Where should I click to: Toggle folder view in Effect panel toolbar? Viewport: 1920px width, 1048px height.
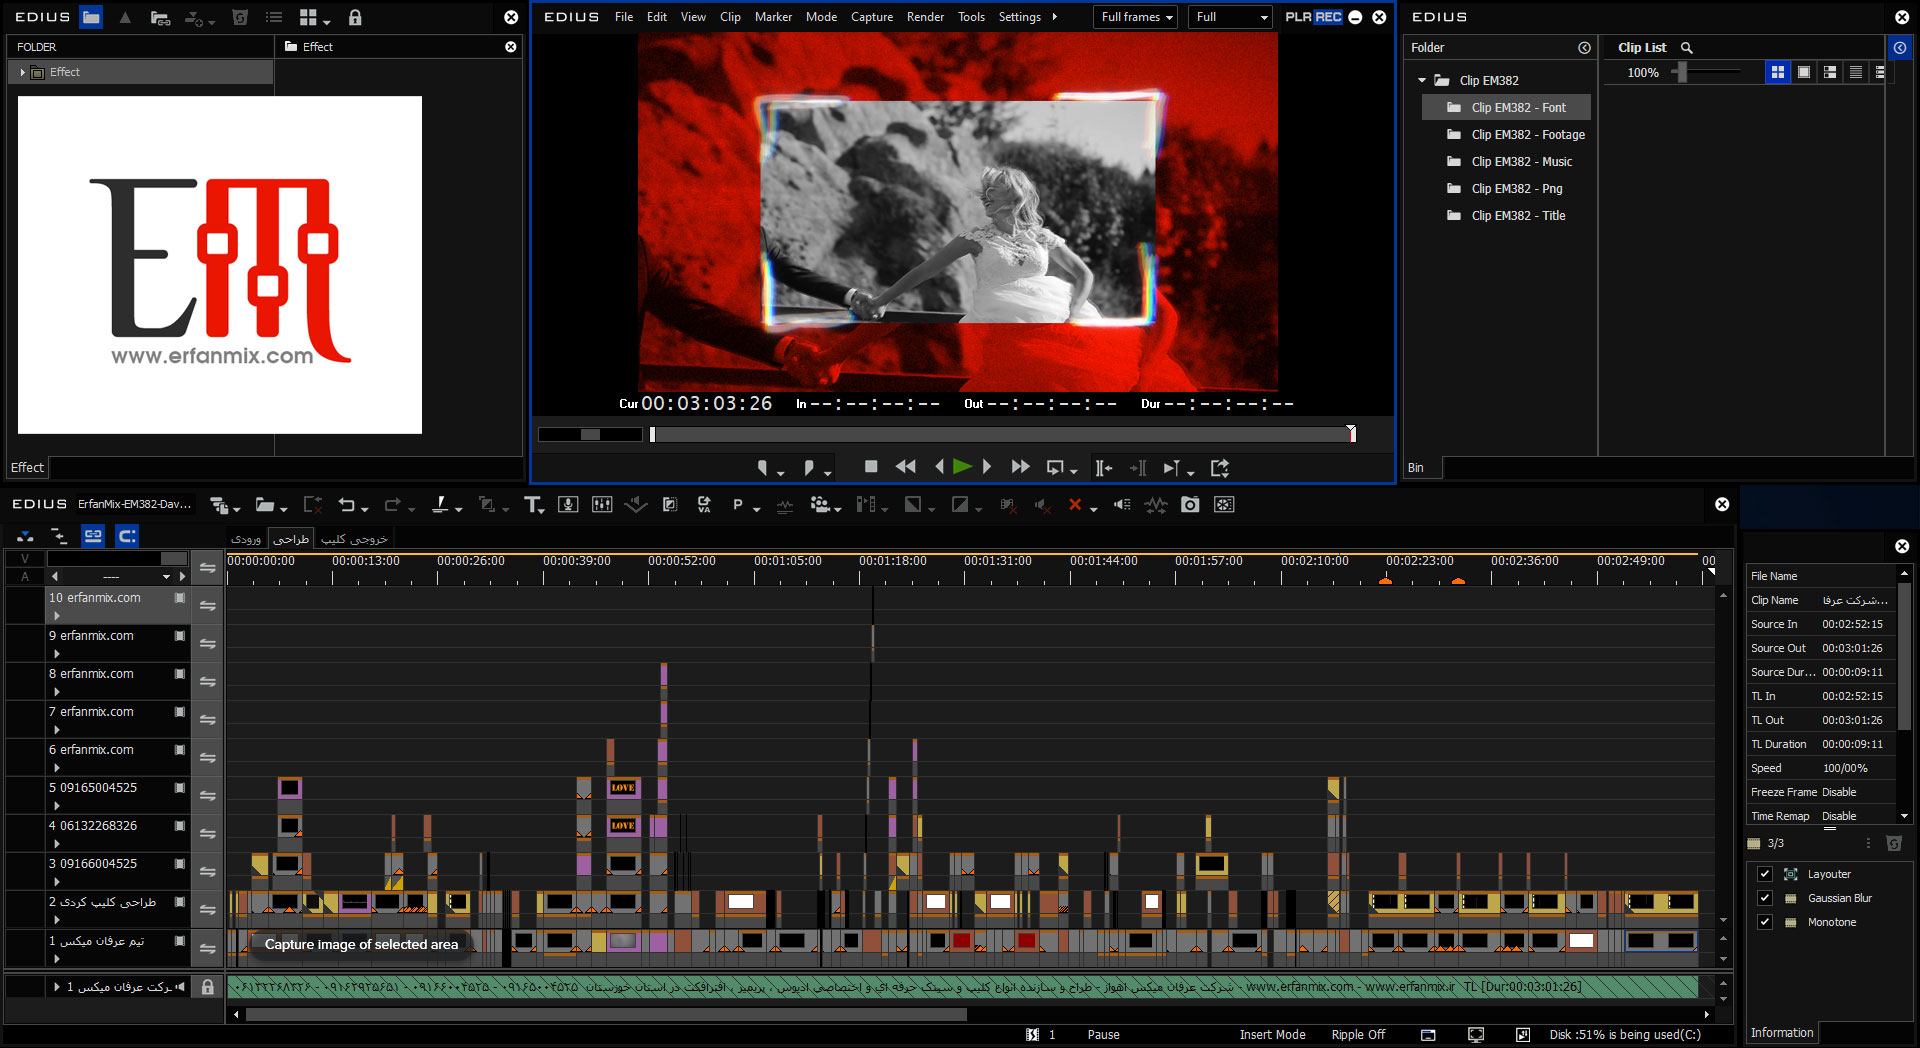click(x=91, y=17)
